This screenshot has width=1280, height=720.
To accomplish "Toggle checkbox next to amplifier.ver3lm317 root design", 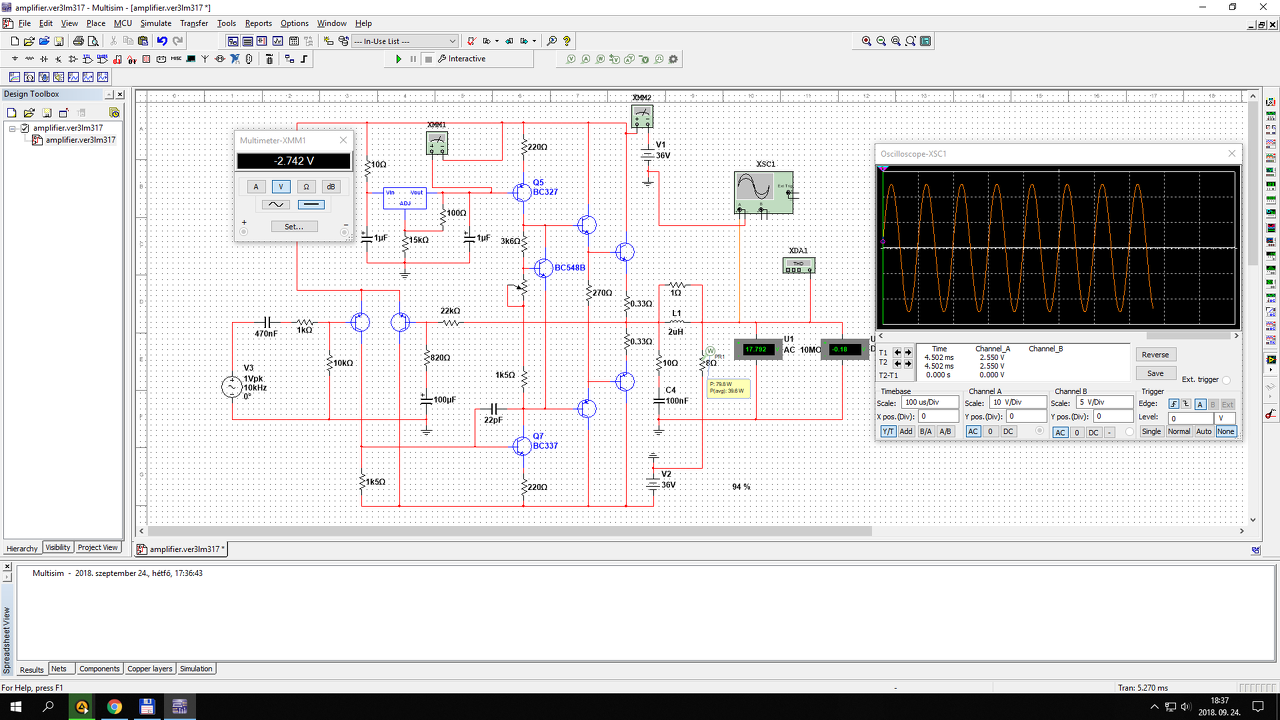I will 26,128.
